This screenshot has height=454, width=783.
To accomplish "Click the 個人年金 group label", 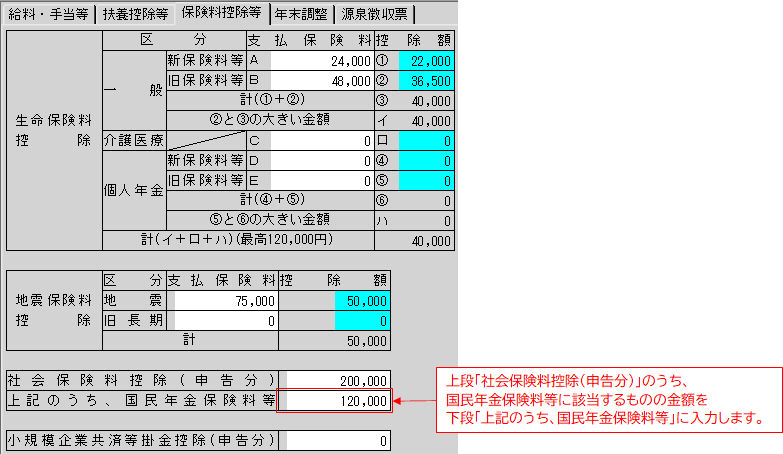I will pyautogui.click(x=134, y=191).
